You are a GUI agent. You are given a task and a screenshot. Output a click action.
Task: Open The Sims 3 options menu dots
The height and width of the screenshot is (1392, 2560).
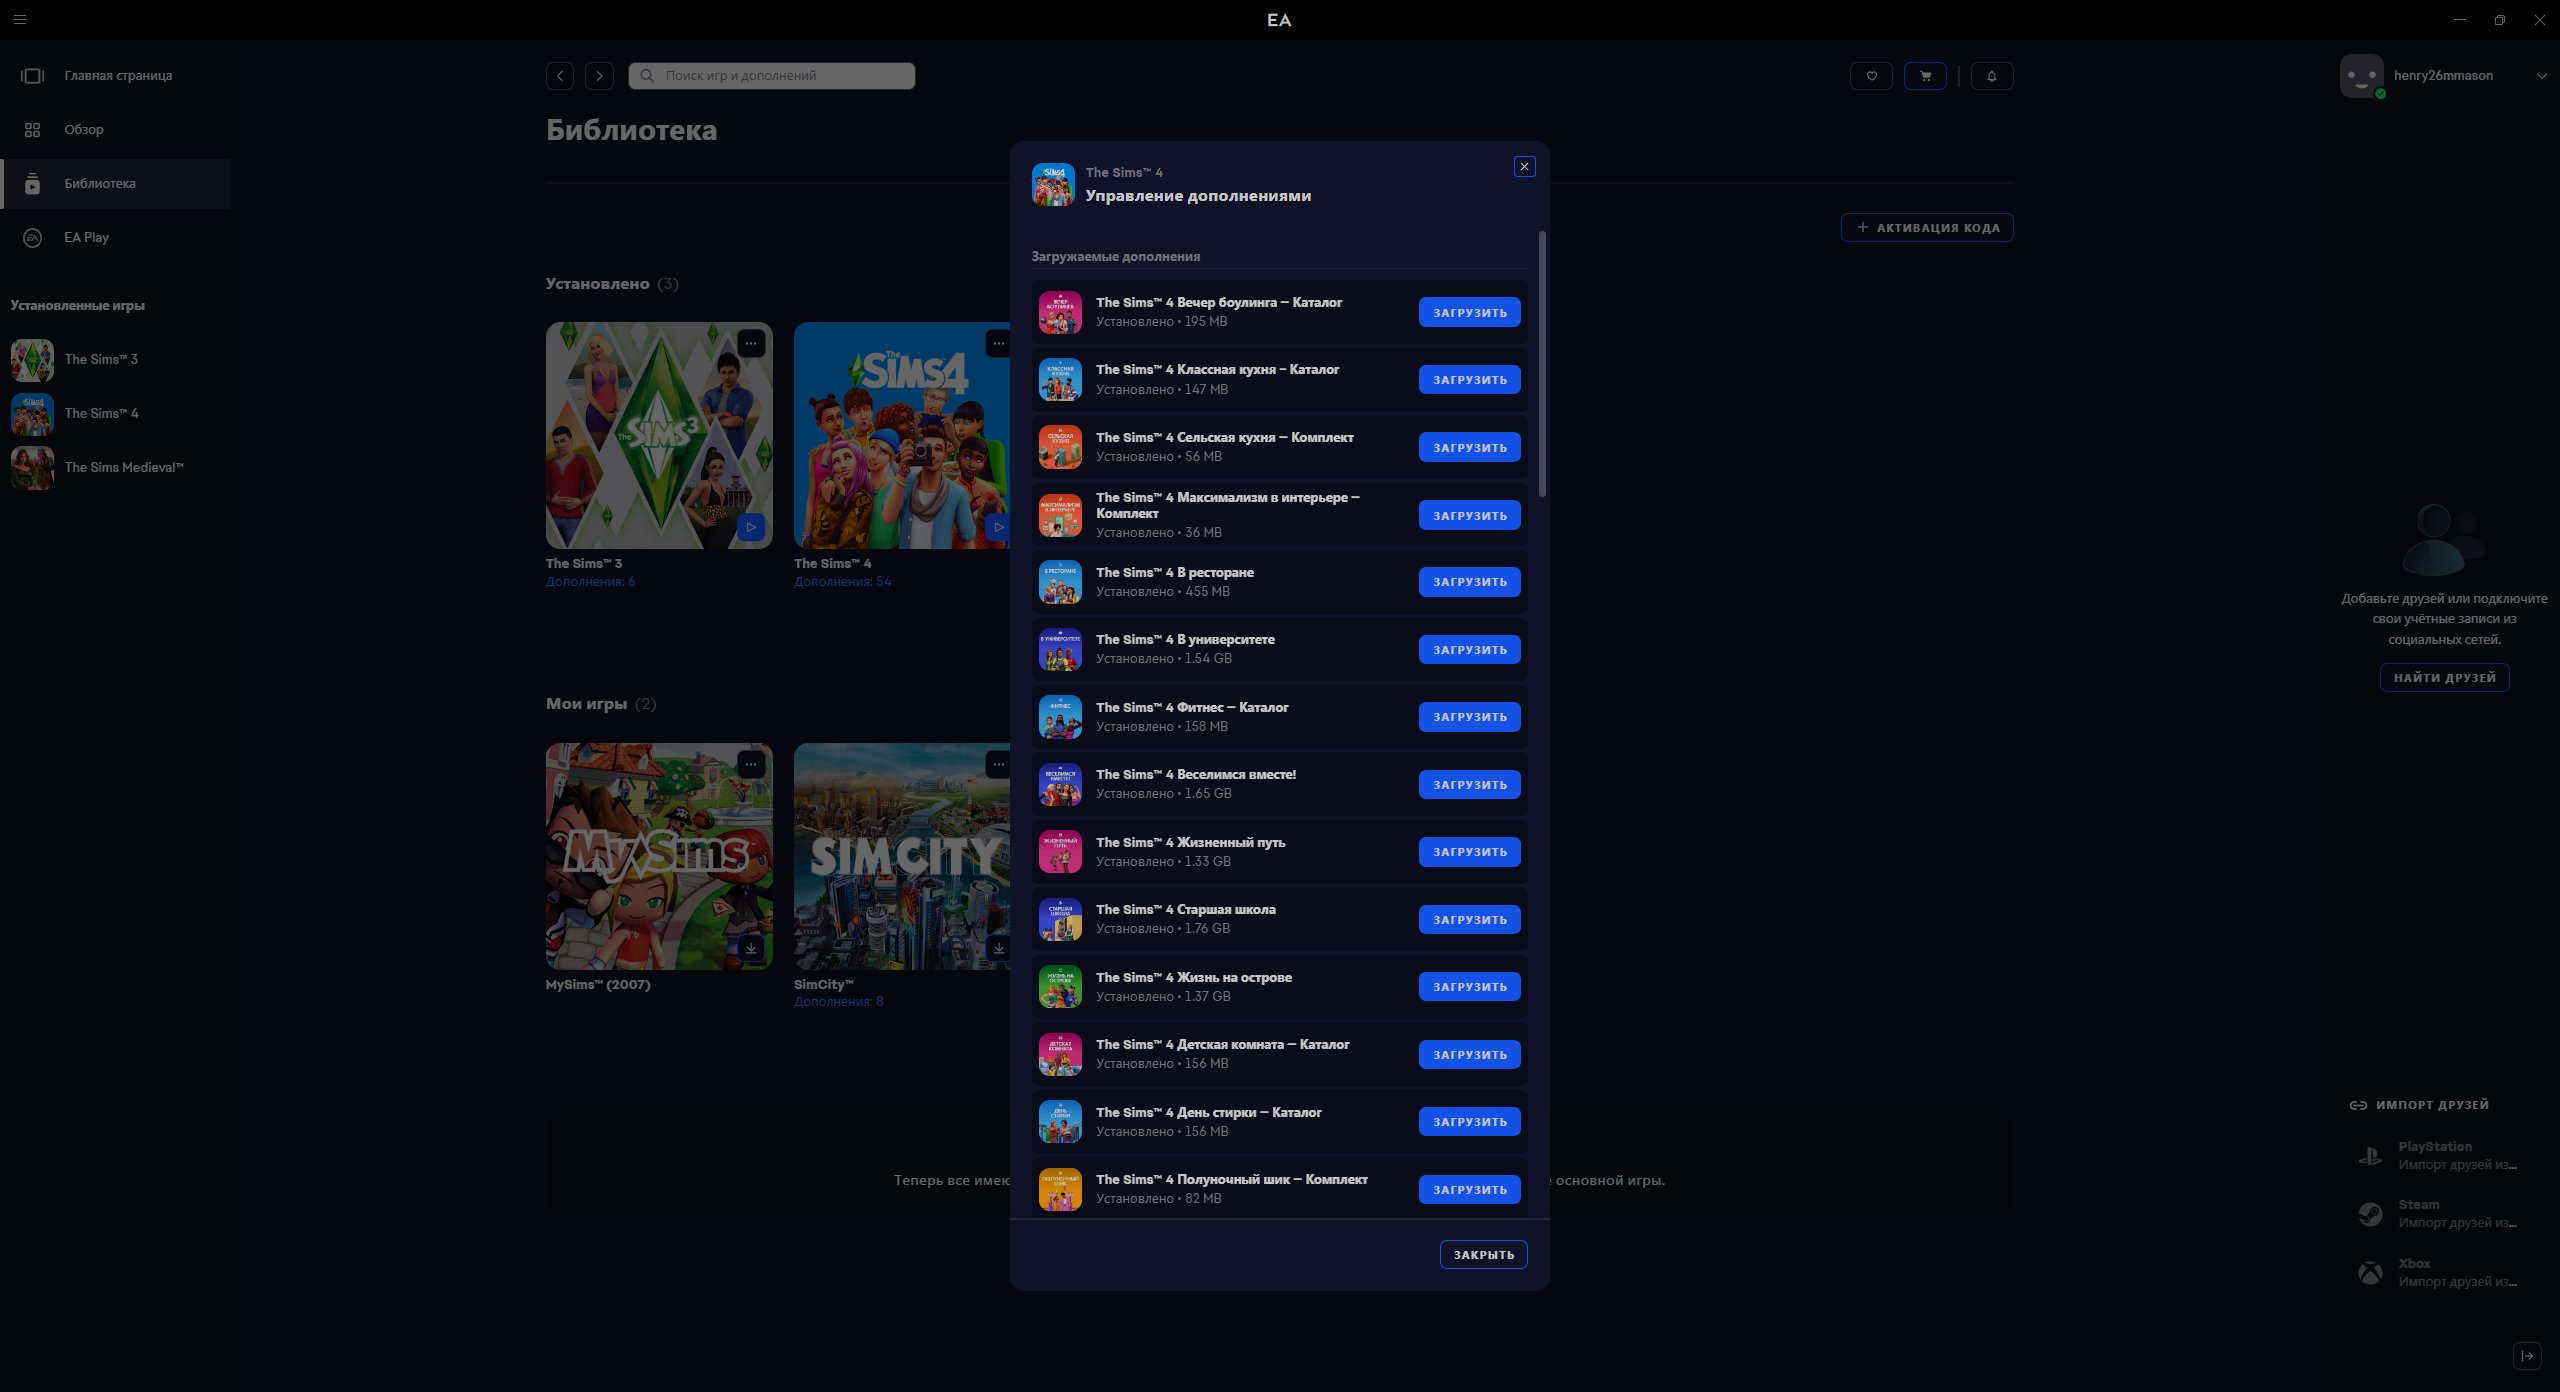[x=751, y=344]
